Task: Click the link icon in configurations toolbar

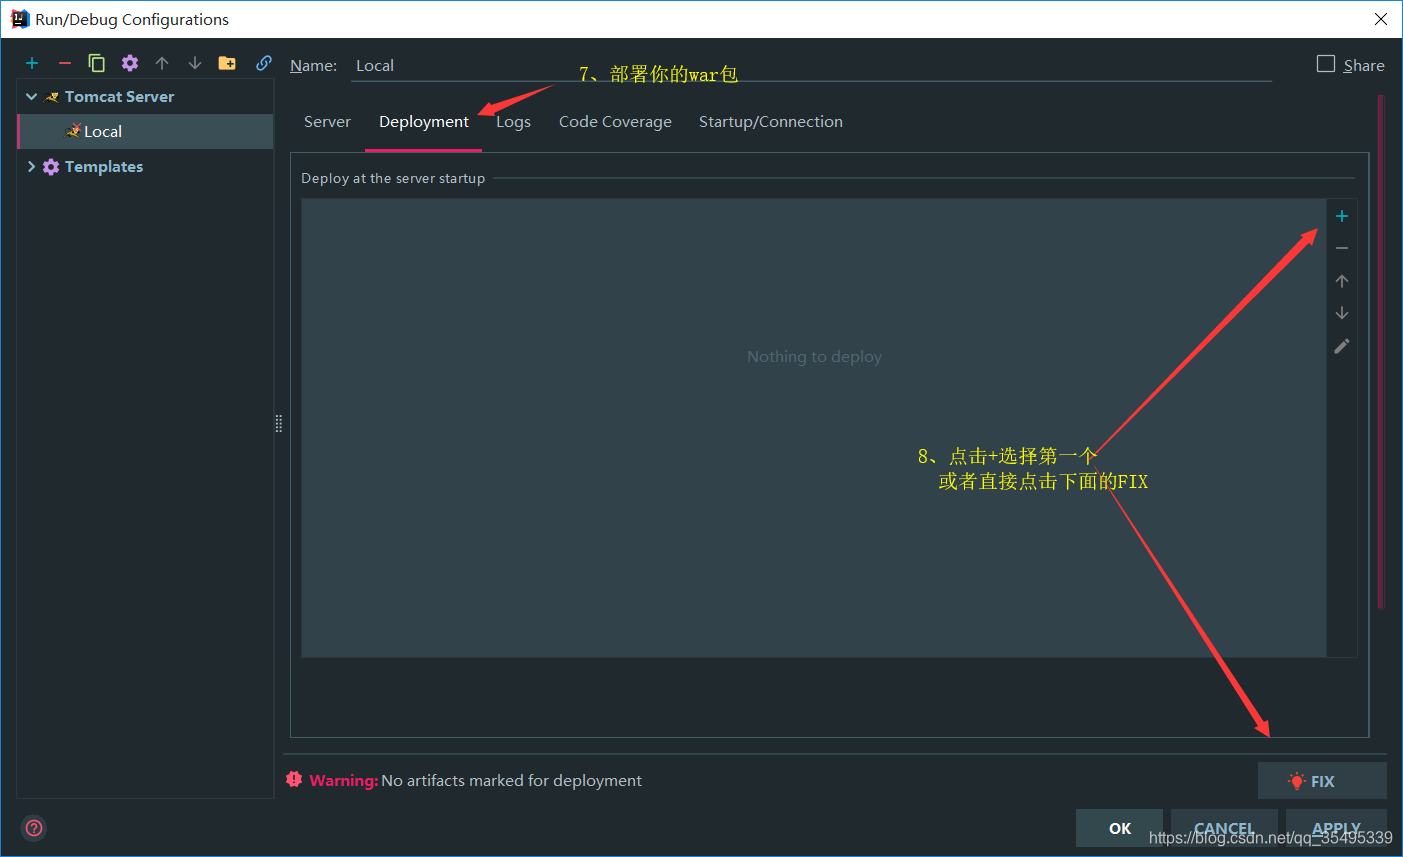Action: pyautogui.click(x=264, y=63)
